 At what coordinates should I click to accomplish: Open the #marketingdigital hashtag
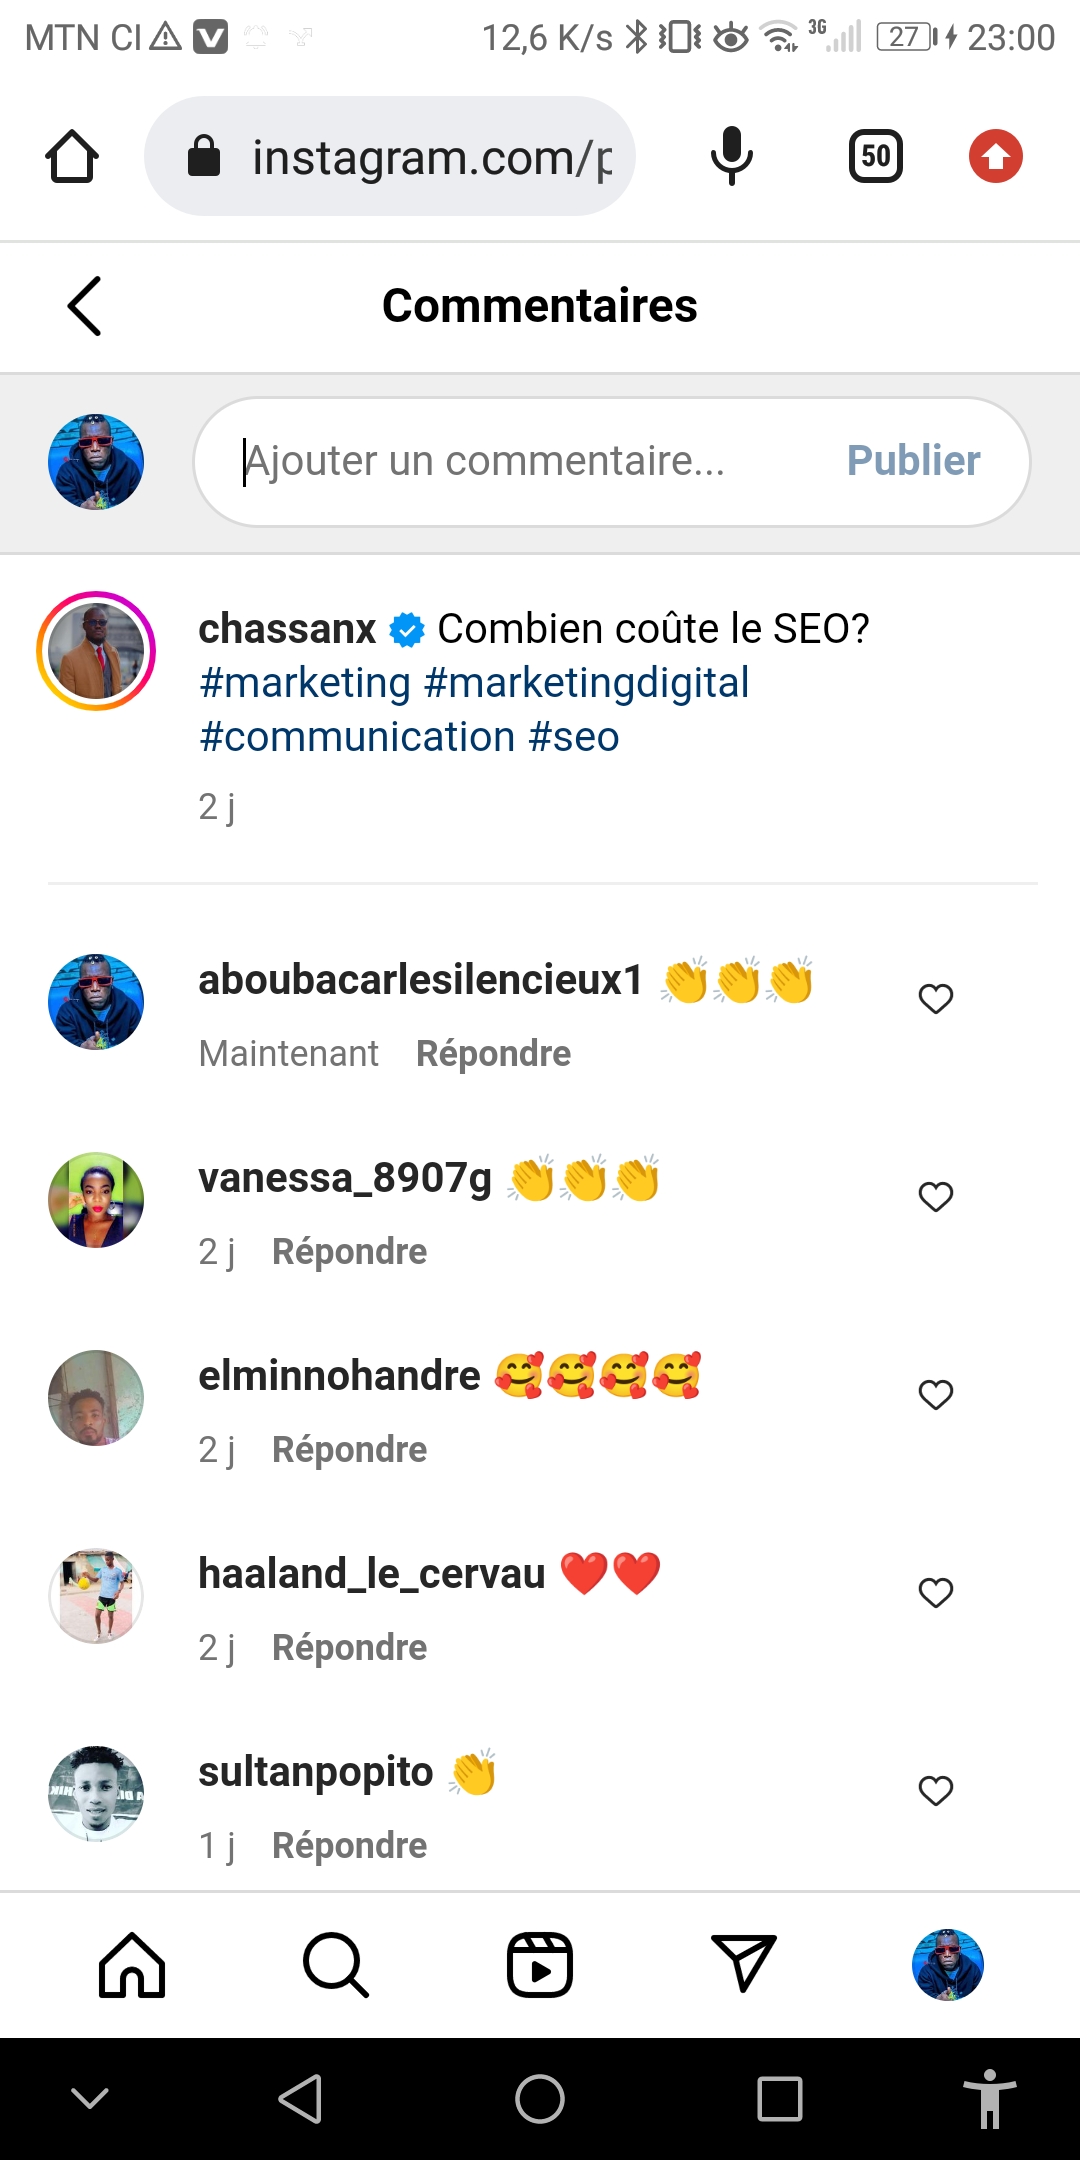(586, 683)
